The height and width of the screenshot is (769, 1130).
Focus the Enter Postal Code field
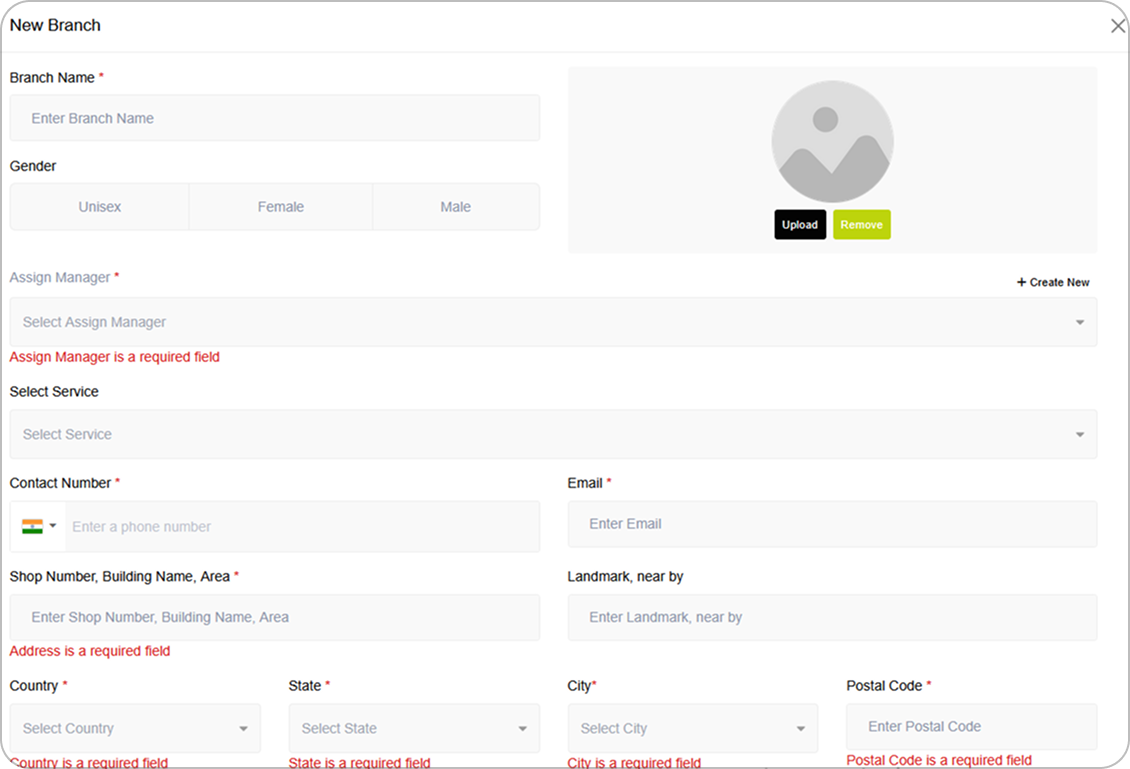[x=971, y=726]
